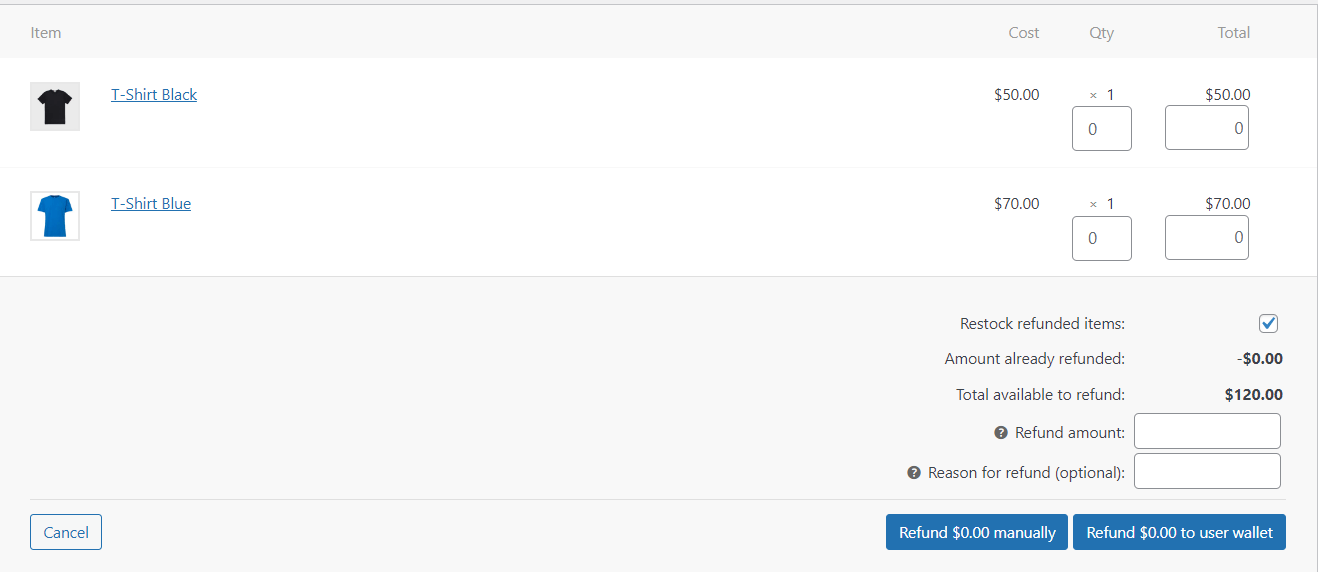
Task: Cancel the refund
Action: tap(66, 532)
